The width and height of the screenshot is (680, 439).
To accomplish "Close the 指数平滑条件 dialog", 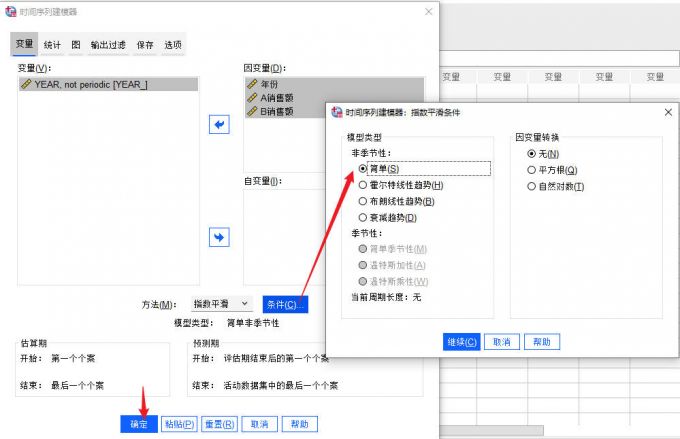I will coord(668,112).
